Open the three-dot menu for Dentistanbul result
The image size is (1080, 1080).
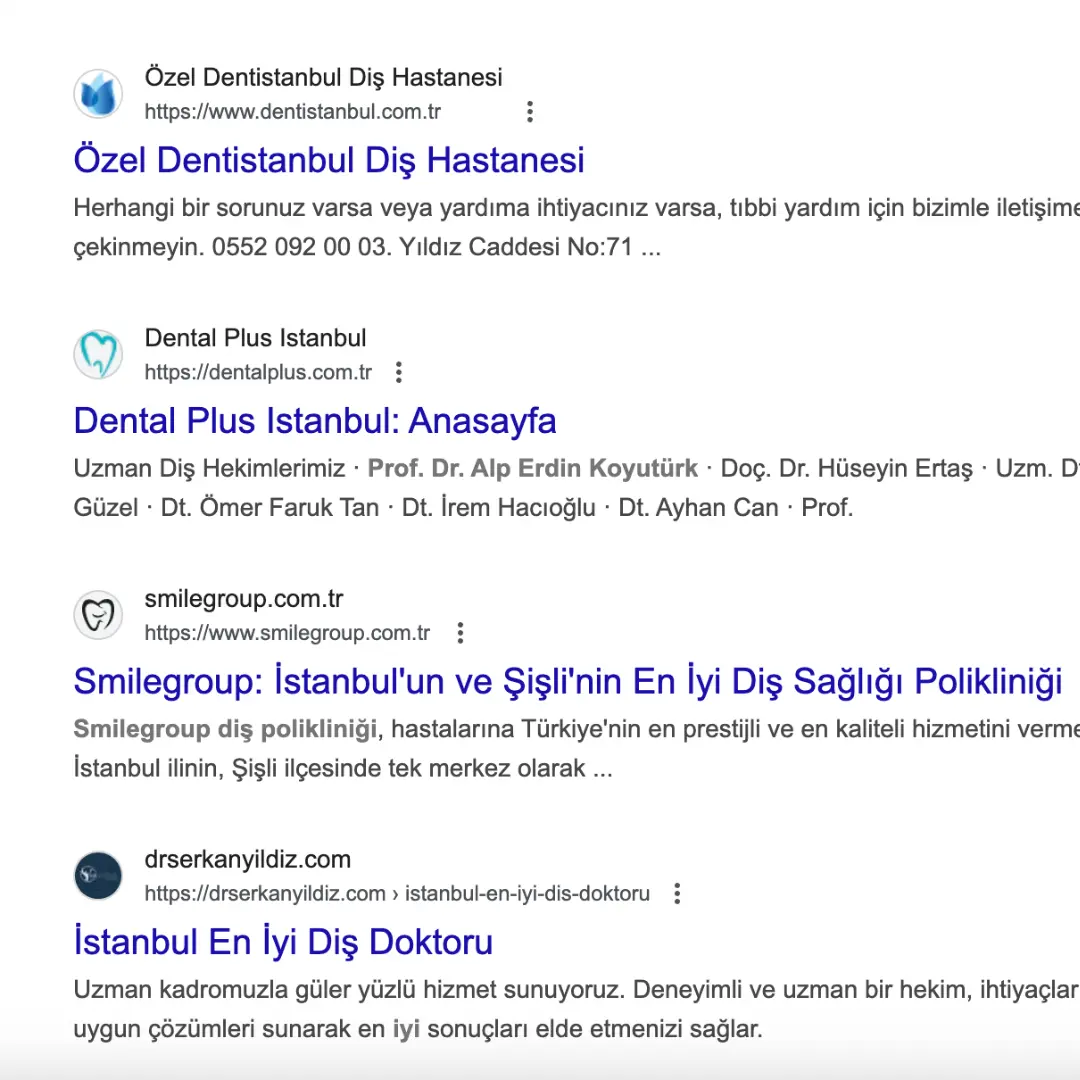(529, 111)
